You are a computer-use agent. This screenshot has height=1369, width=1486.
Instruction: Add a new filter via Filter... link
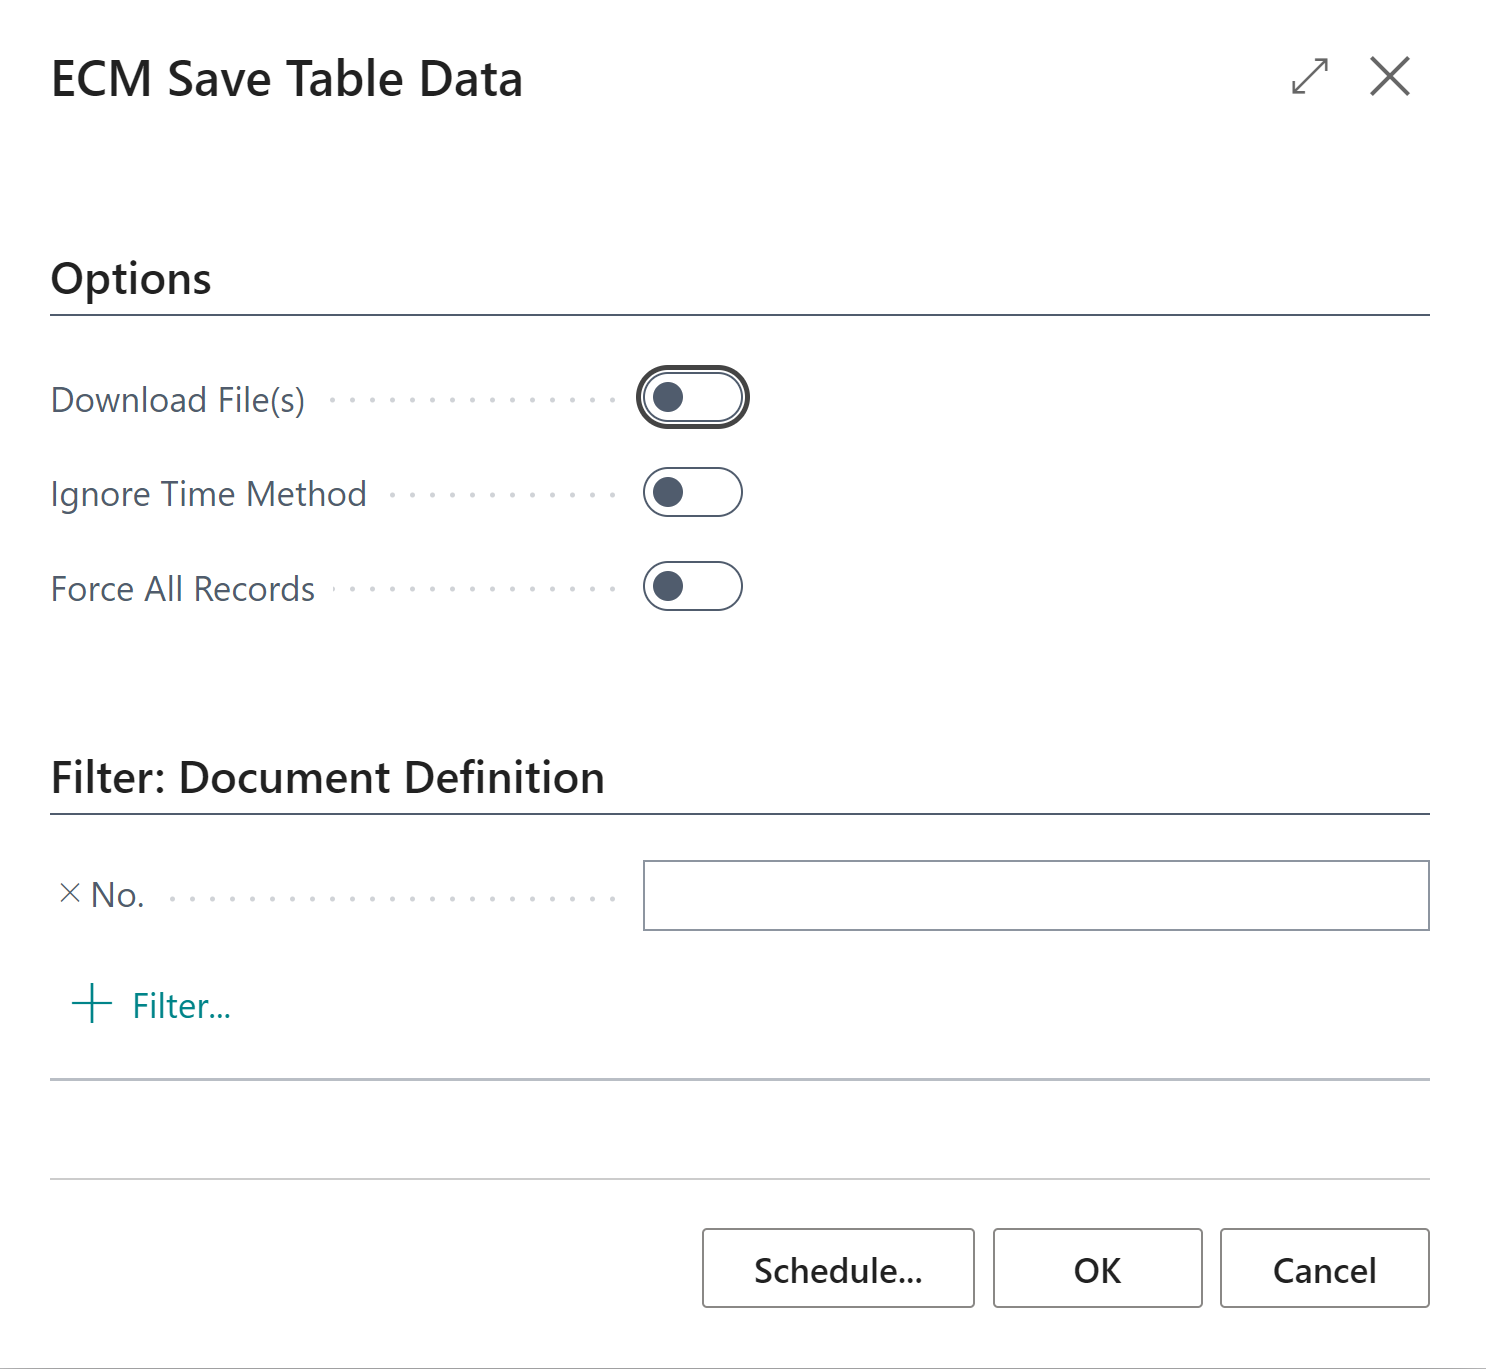[x=181, y=1006]
